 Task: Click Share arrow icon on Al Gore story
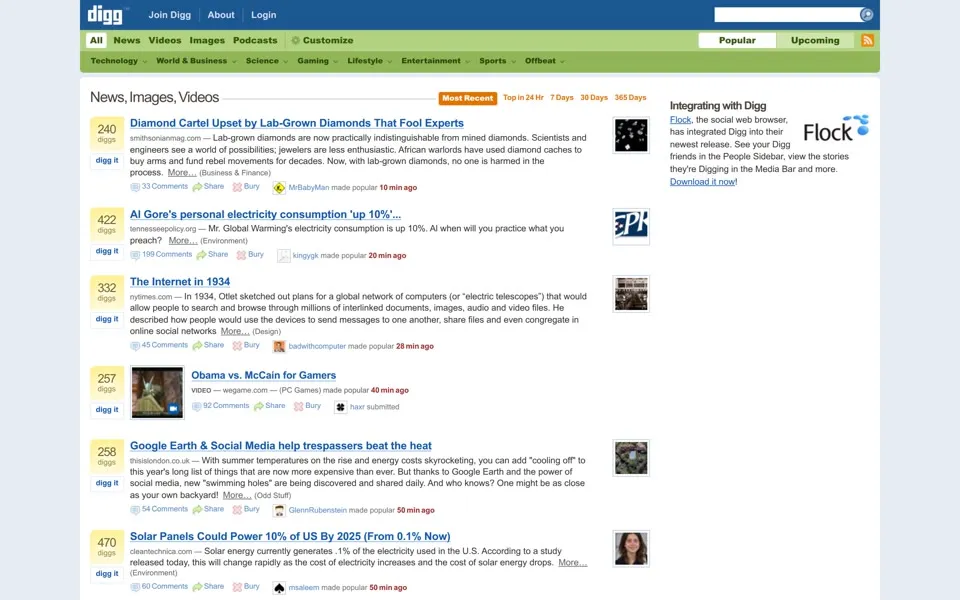pyautogui.click(x=201, y=255)
